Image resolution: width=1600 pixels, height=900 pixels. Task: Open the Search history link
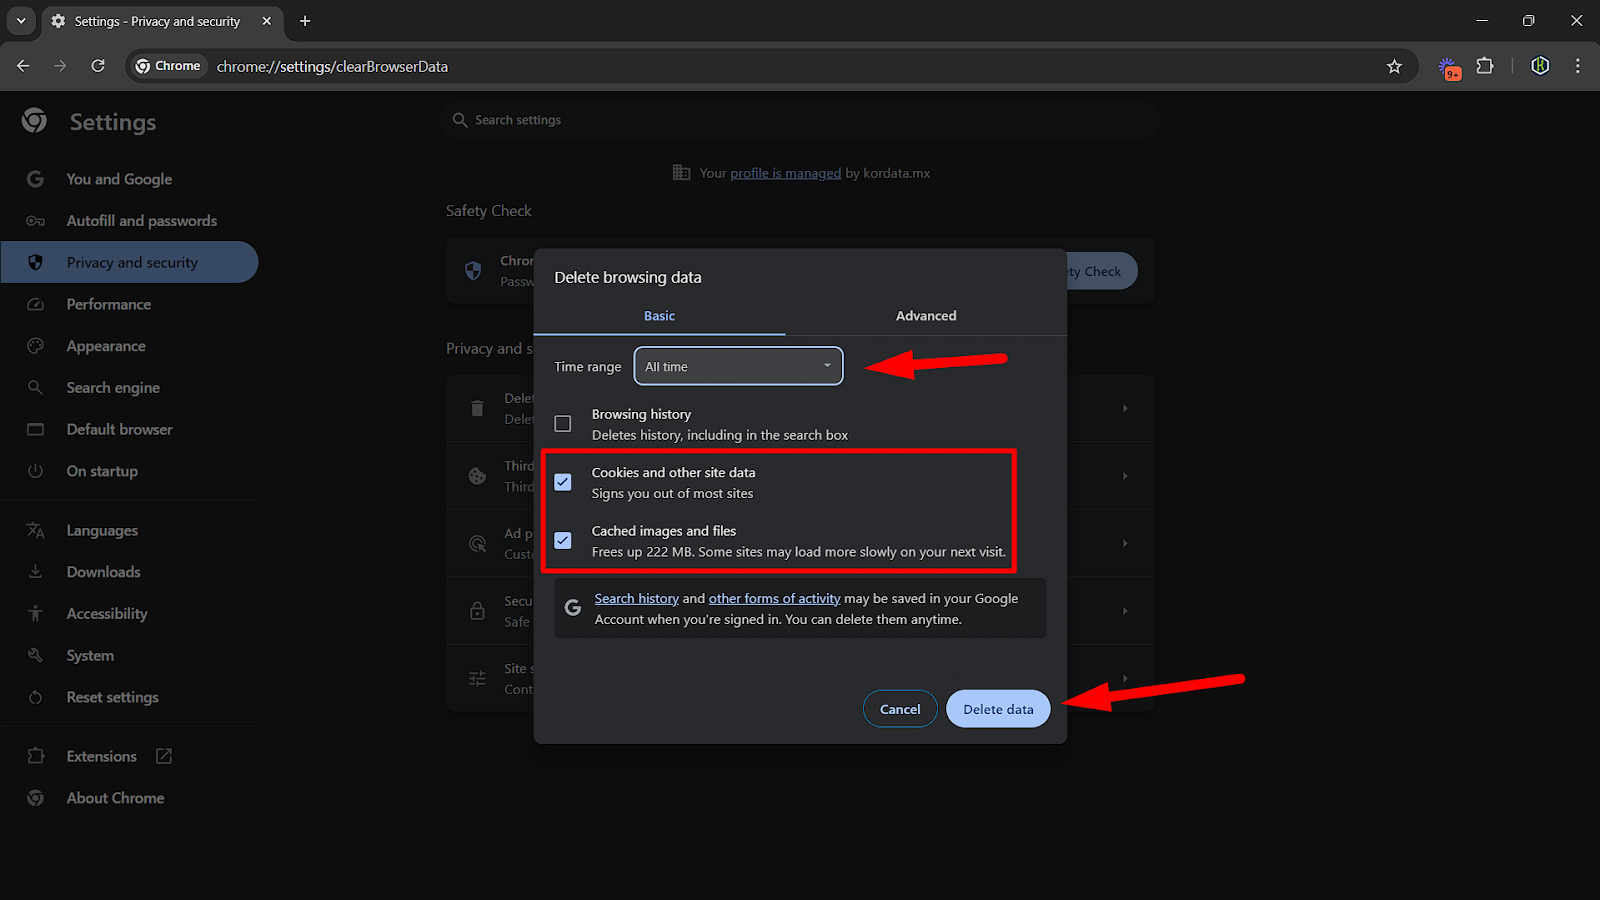point(636,598)
